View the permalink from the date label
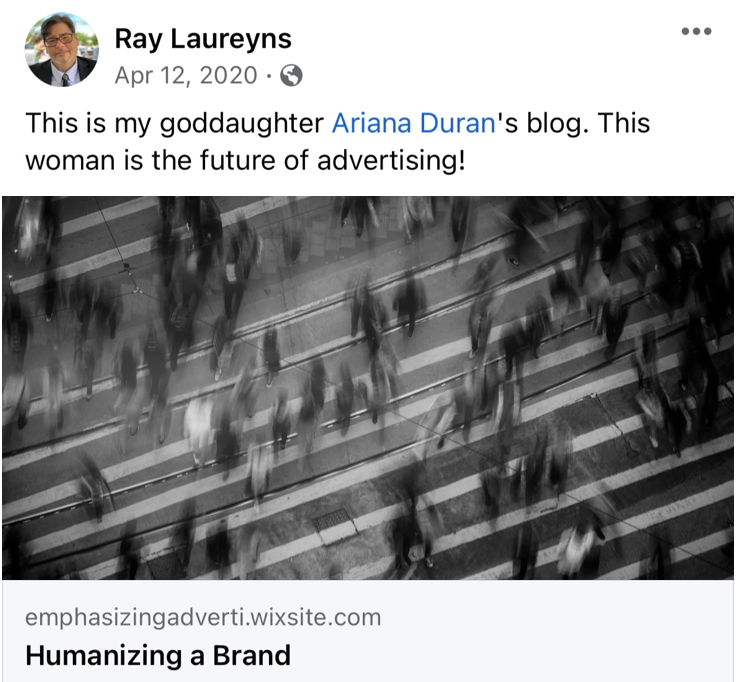Image resolution: width=738 pixels, height=682 pixels. coord(186,75)
